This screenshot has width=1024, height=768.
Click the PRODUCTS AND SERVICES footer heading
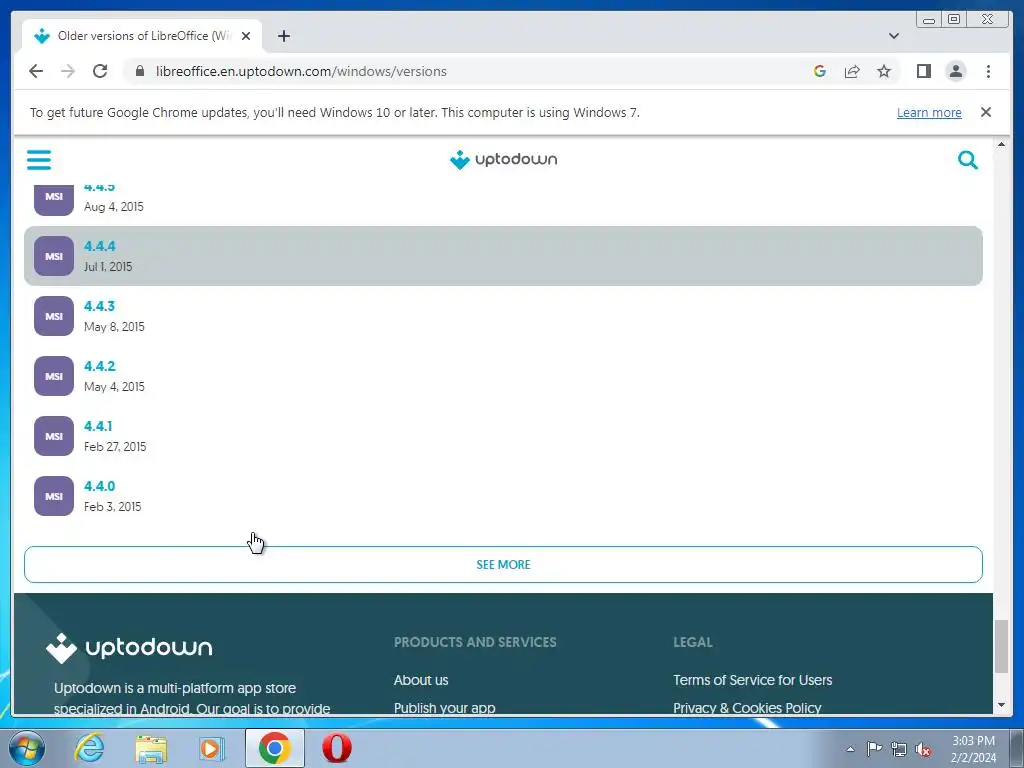pyautogui.click(x=475, y=642)
